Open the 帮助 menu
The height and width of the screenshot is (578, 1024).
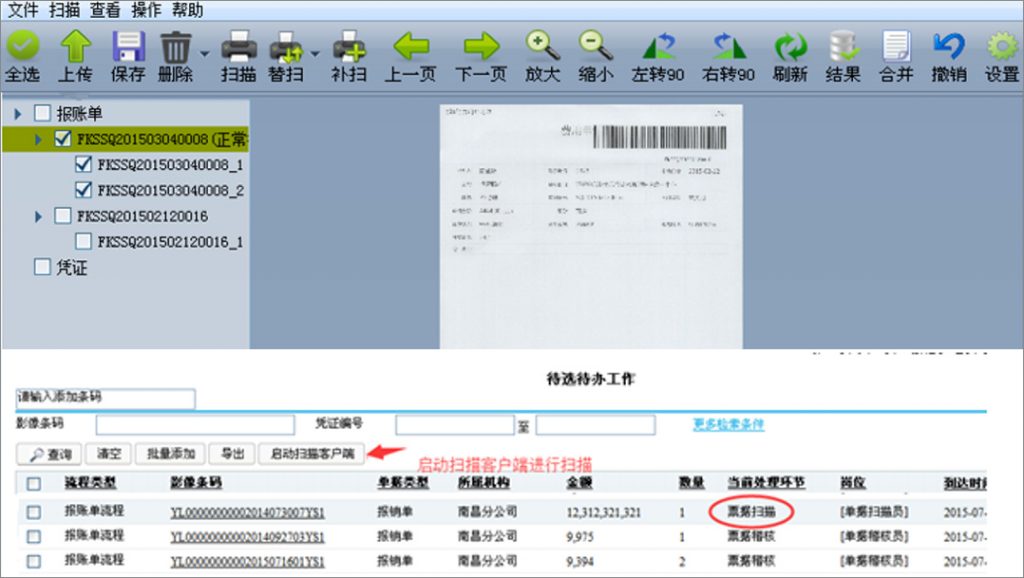[x=187, y=11]
